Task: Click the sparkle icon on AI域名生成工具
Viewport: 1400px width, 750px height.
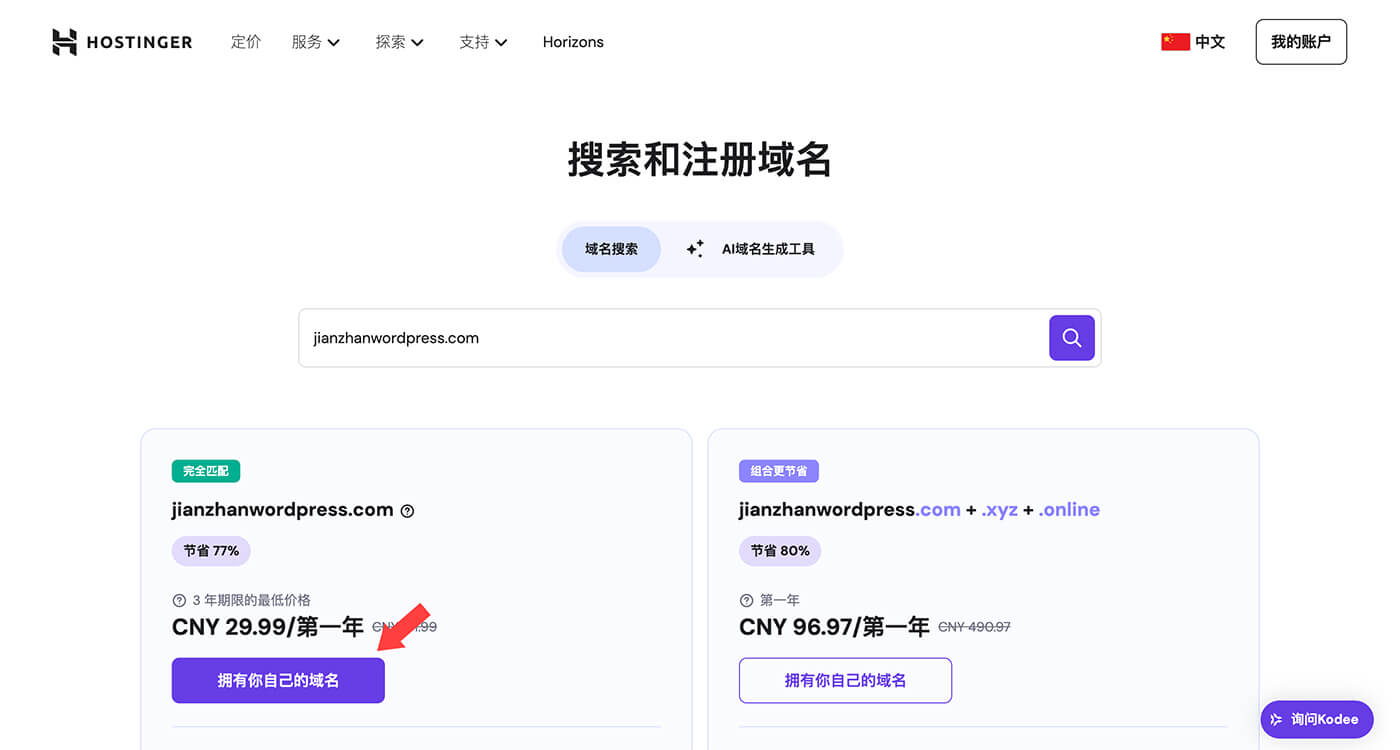Action: click(x=695, y=249)
